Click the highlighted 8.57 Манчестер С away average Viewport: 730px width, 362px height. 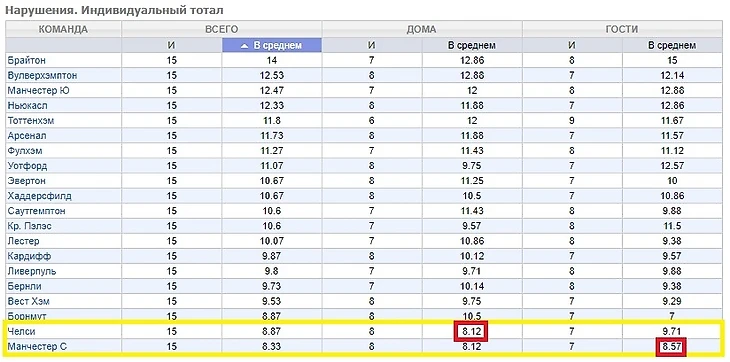[671, 347]
